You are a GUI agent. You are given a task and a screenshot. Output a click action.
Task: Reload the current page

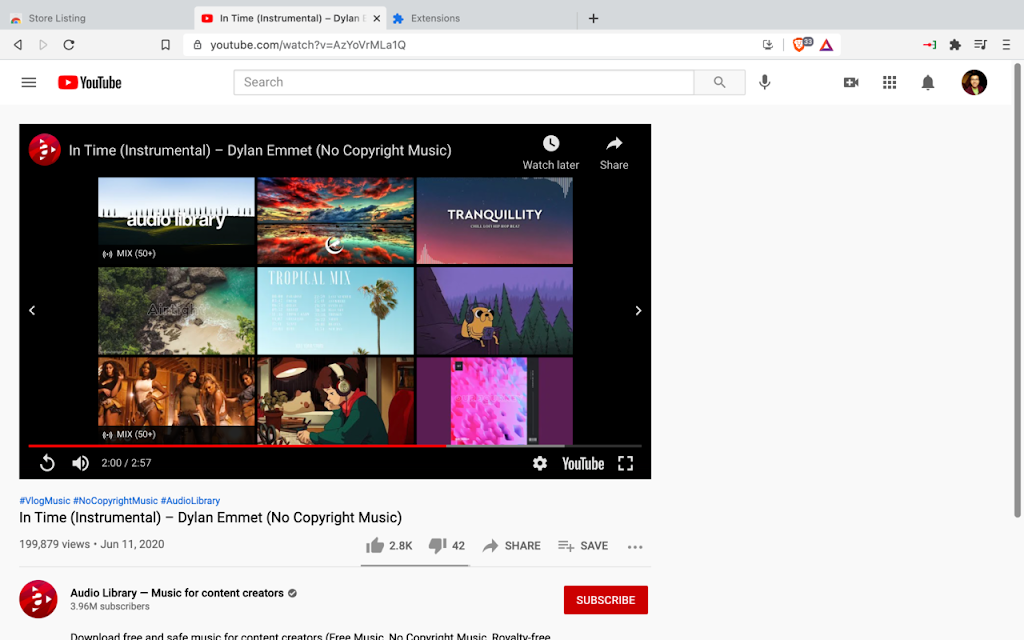[69, 45]
